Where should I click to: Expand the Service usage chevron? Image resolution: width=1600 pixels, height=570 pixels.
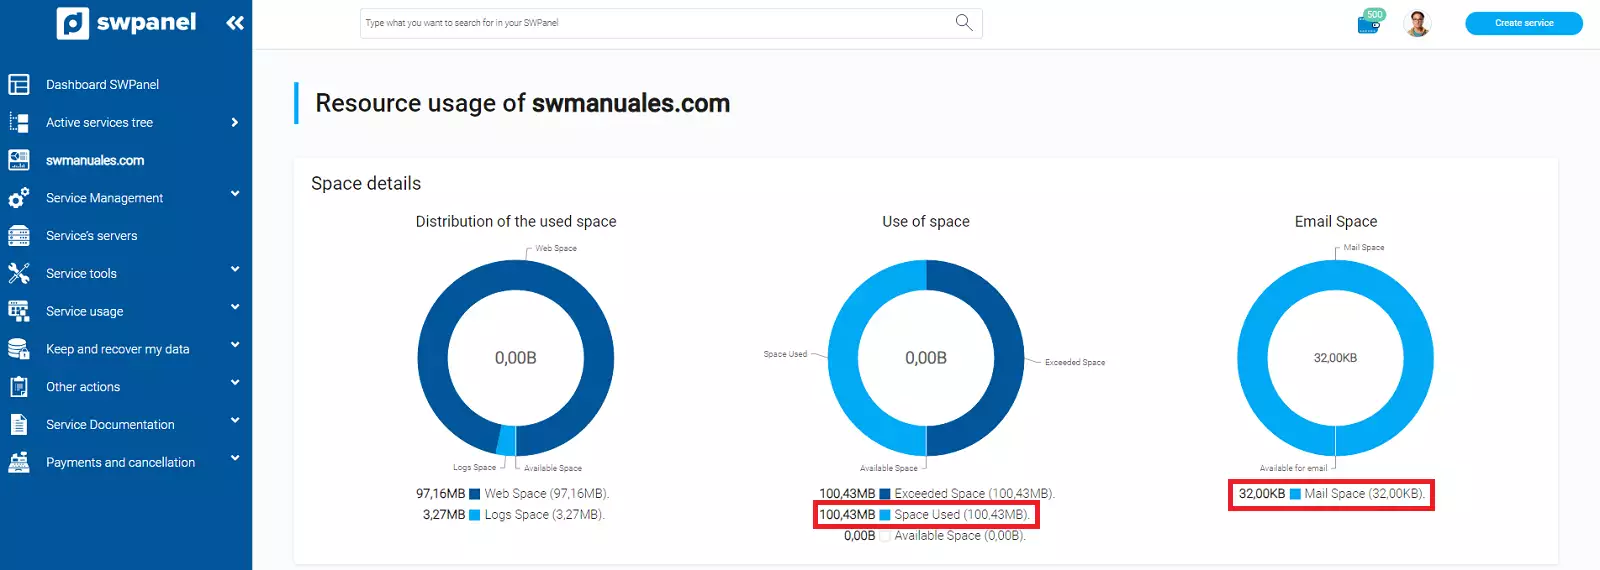coord(235,307)
